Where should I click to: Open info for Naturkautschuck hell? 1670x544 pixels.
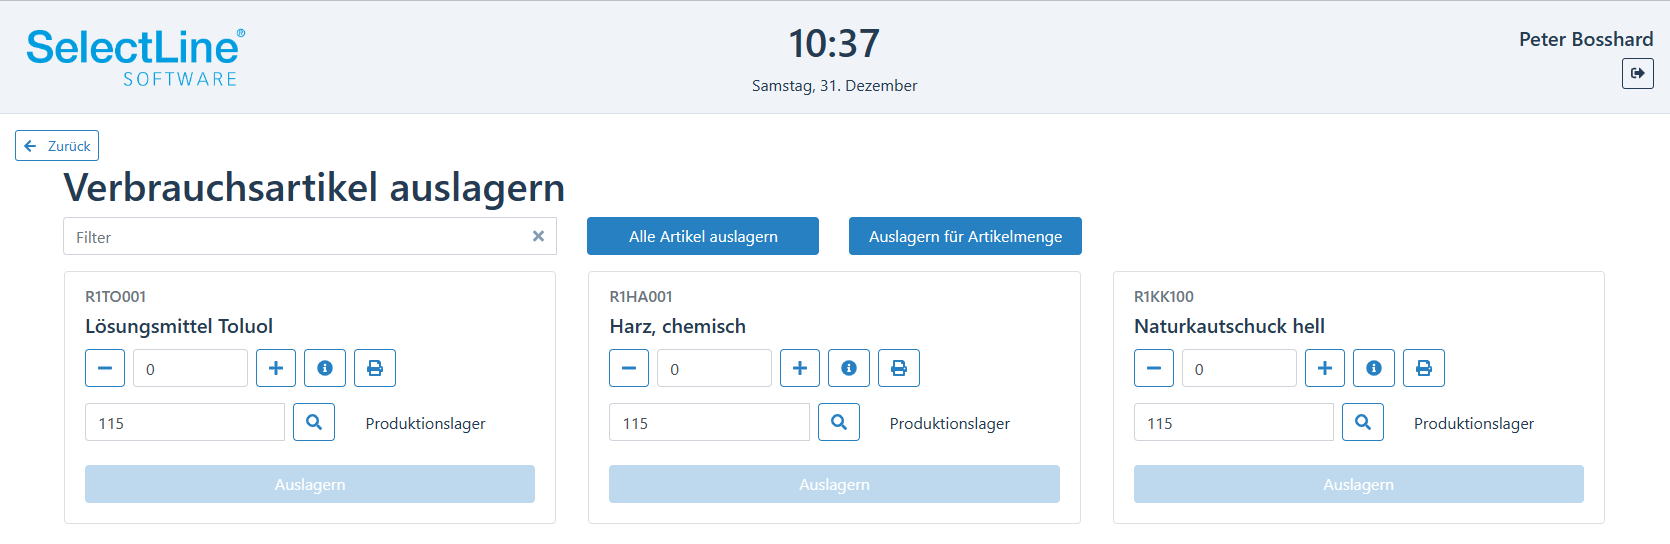pyautogui.click(x=1374, y=368)
